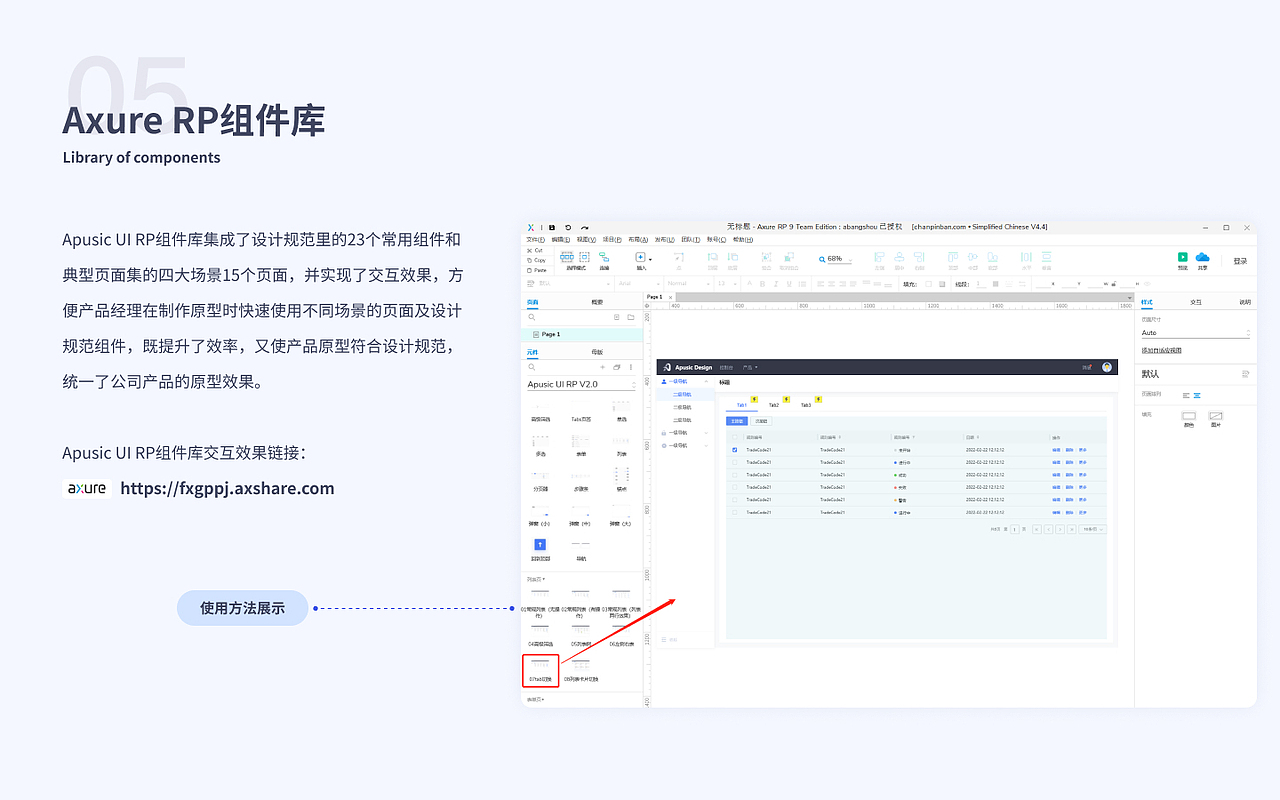Click the add page icon in pages panel

point(616,317)
